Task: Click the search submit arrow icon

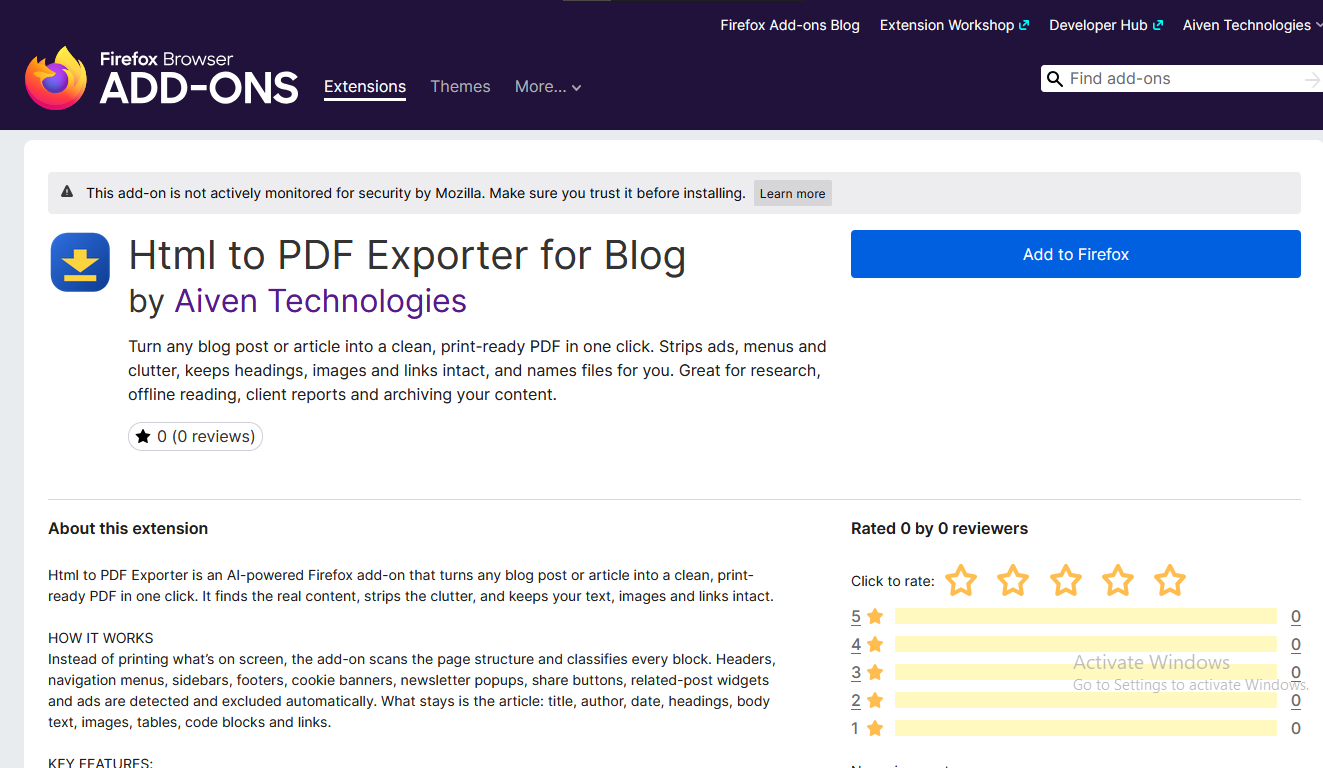Action: pyautogui.click(x=1312, y=79)
